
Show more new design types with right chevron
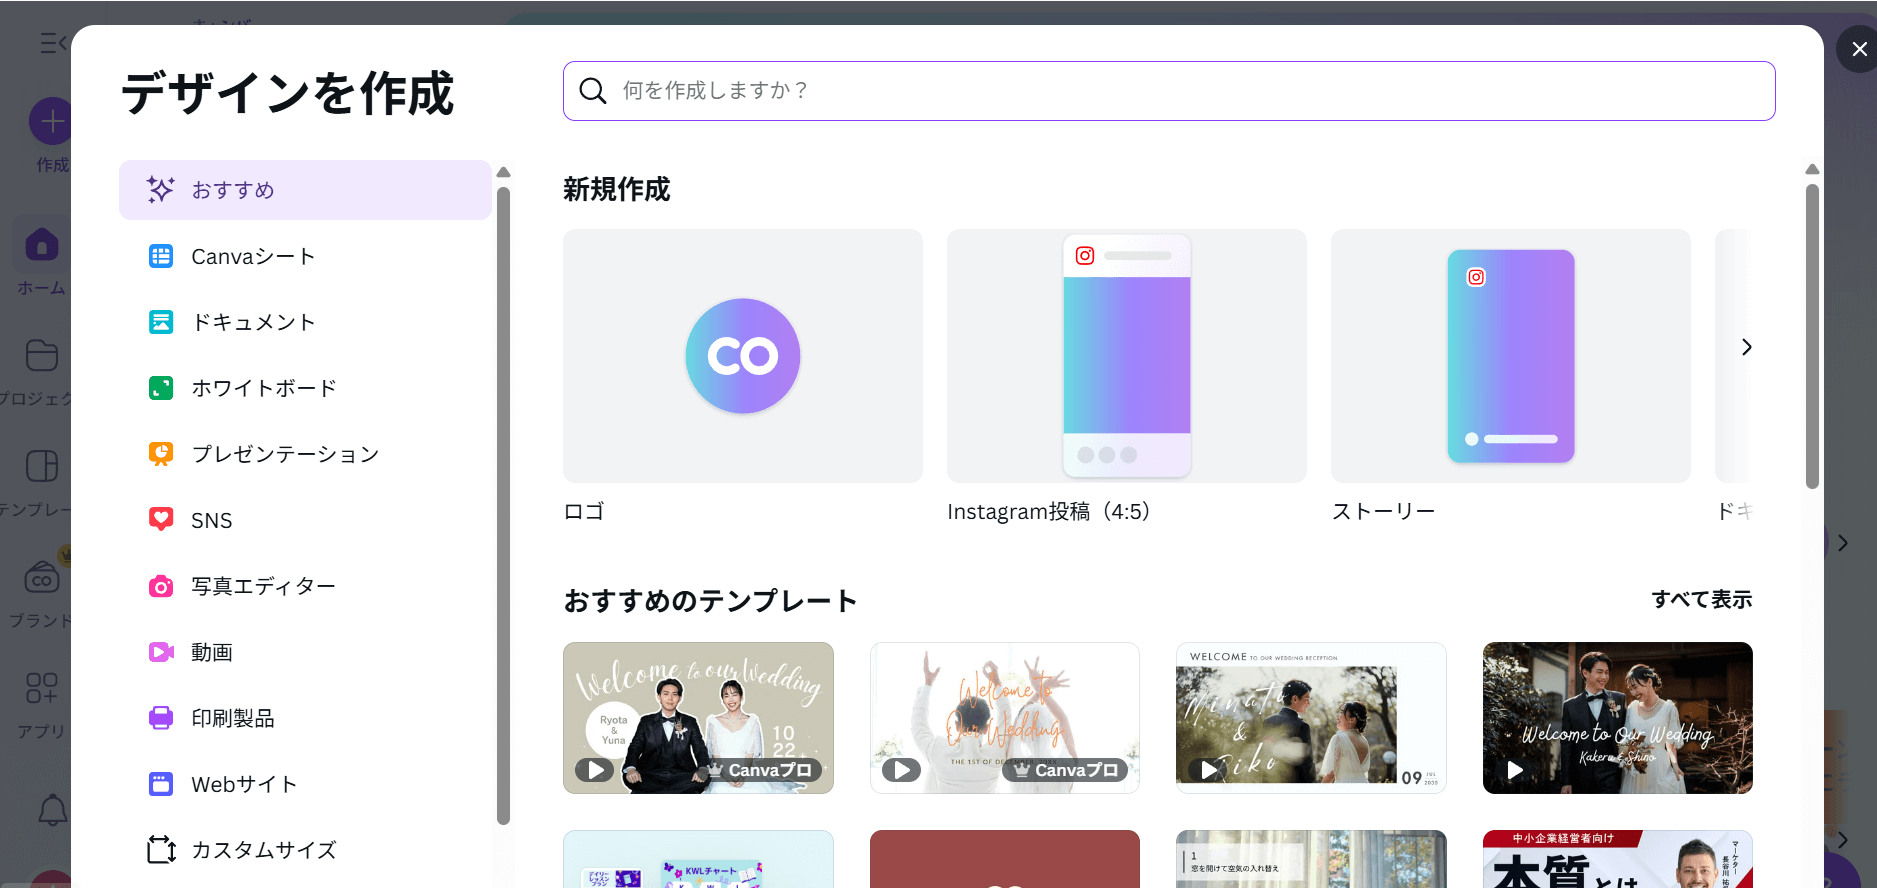[1746, 347]
